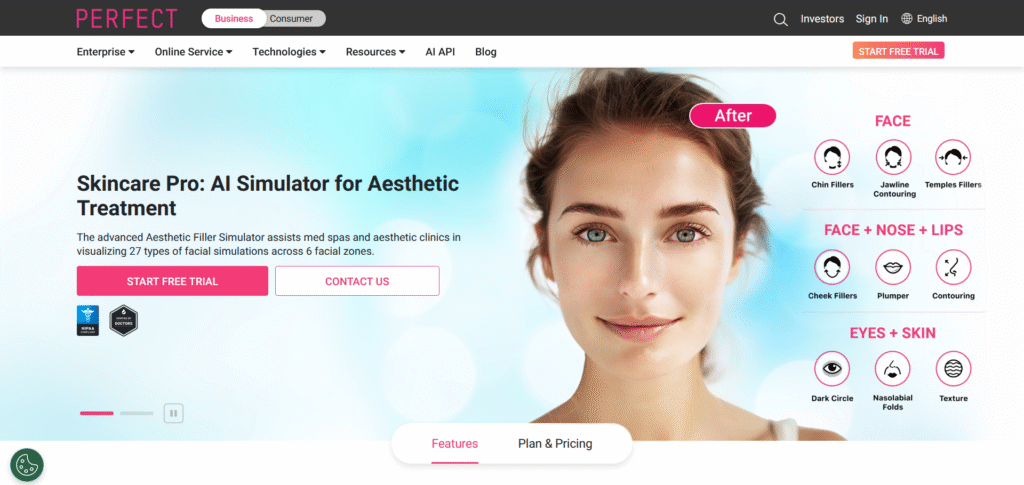Image resolution: width=1024 pixels, height=485 pixels.
Task: Expand the Enterprise dropdown menu
Action: 106,52
